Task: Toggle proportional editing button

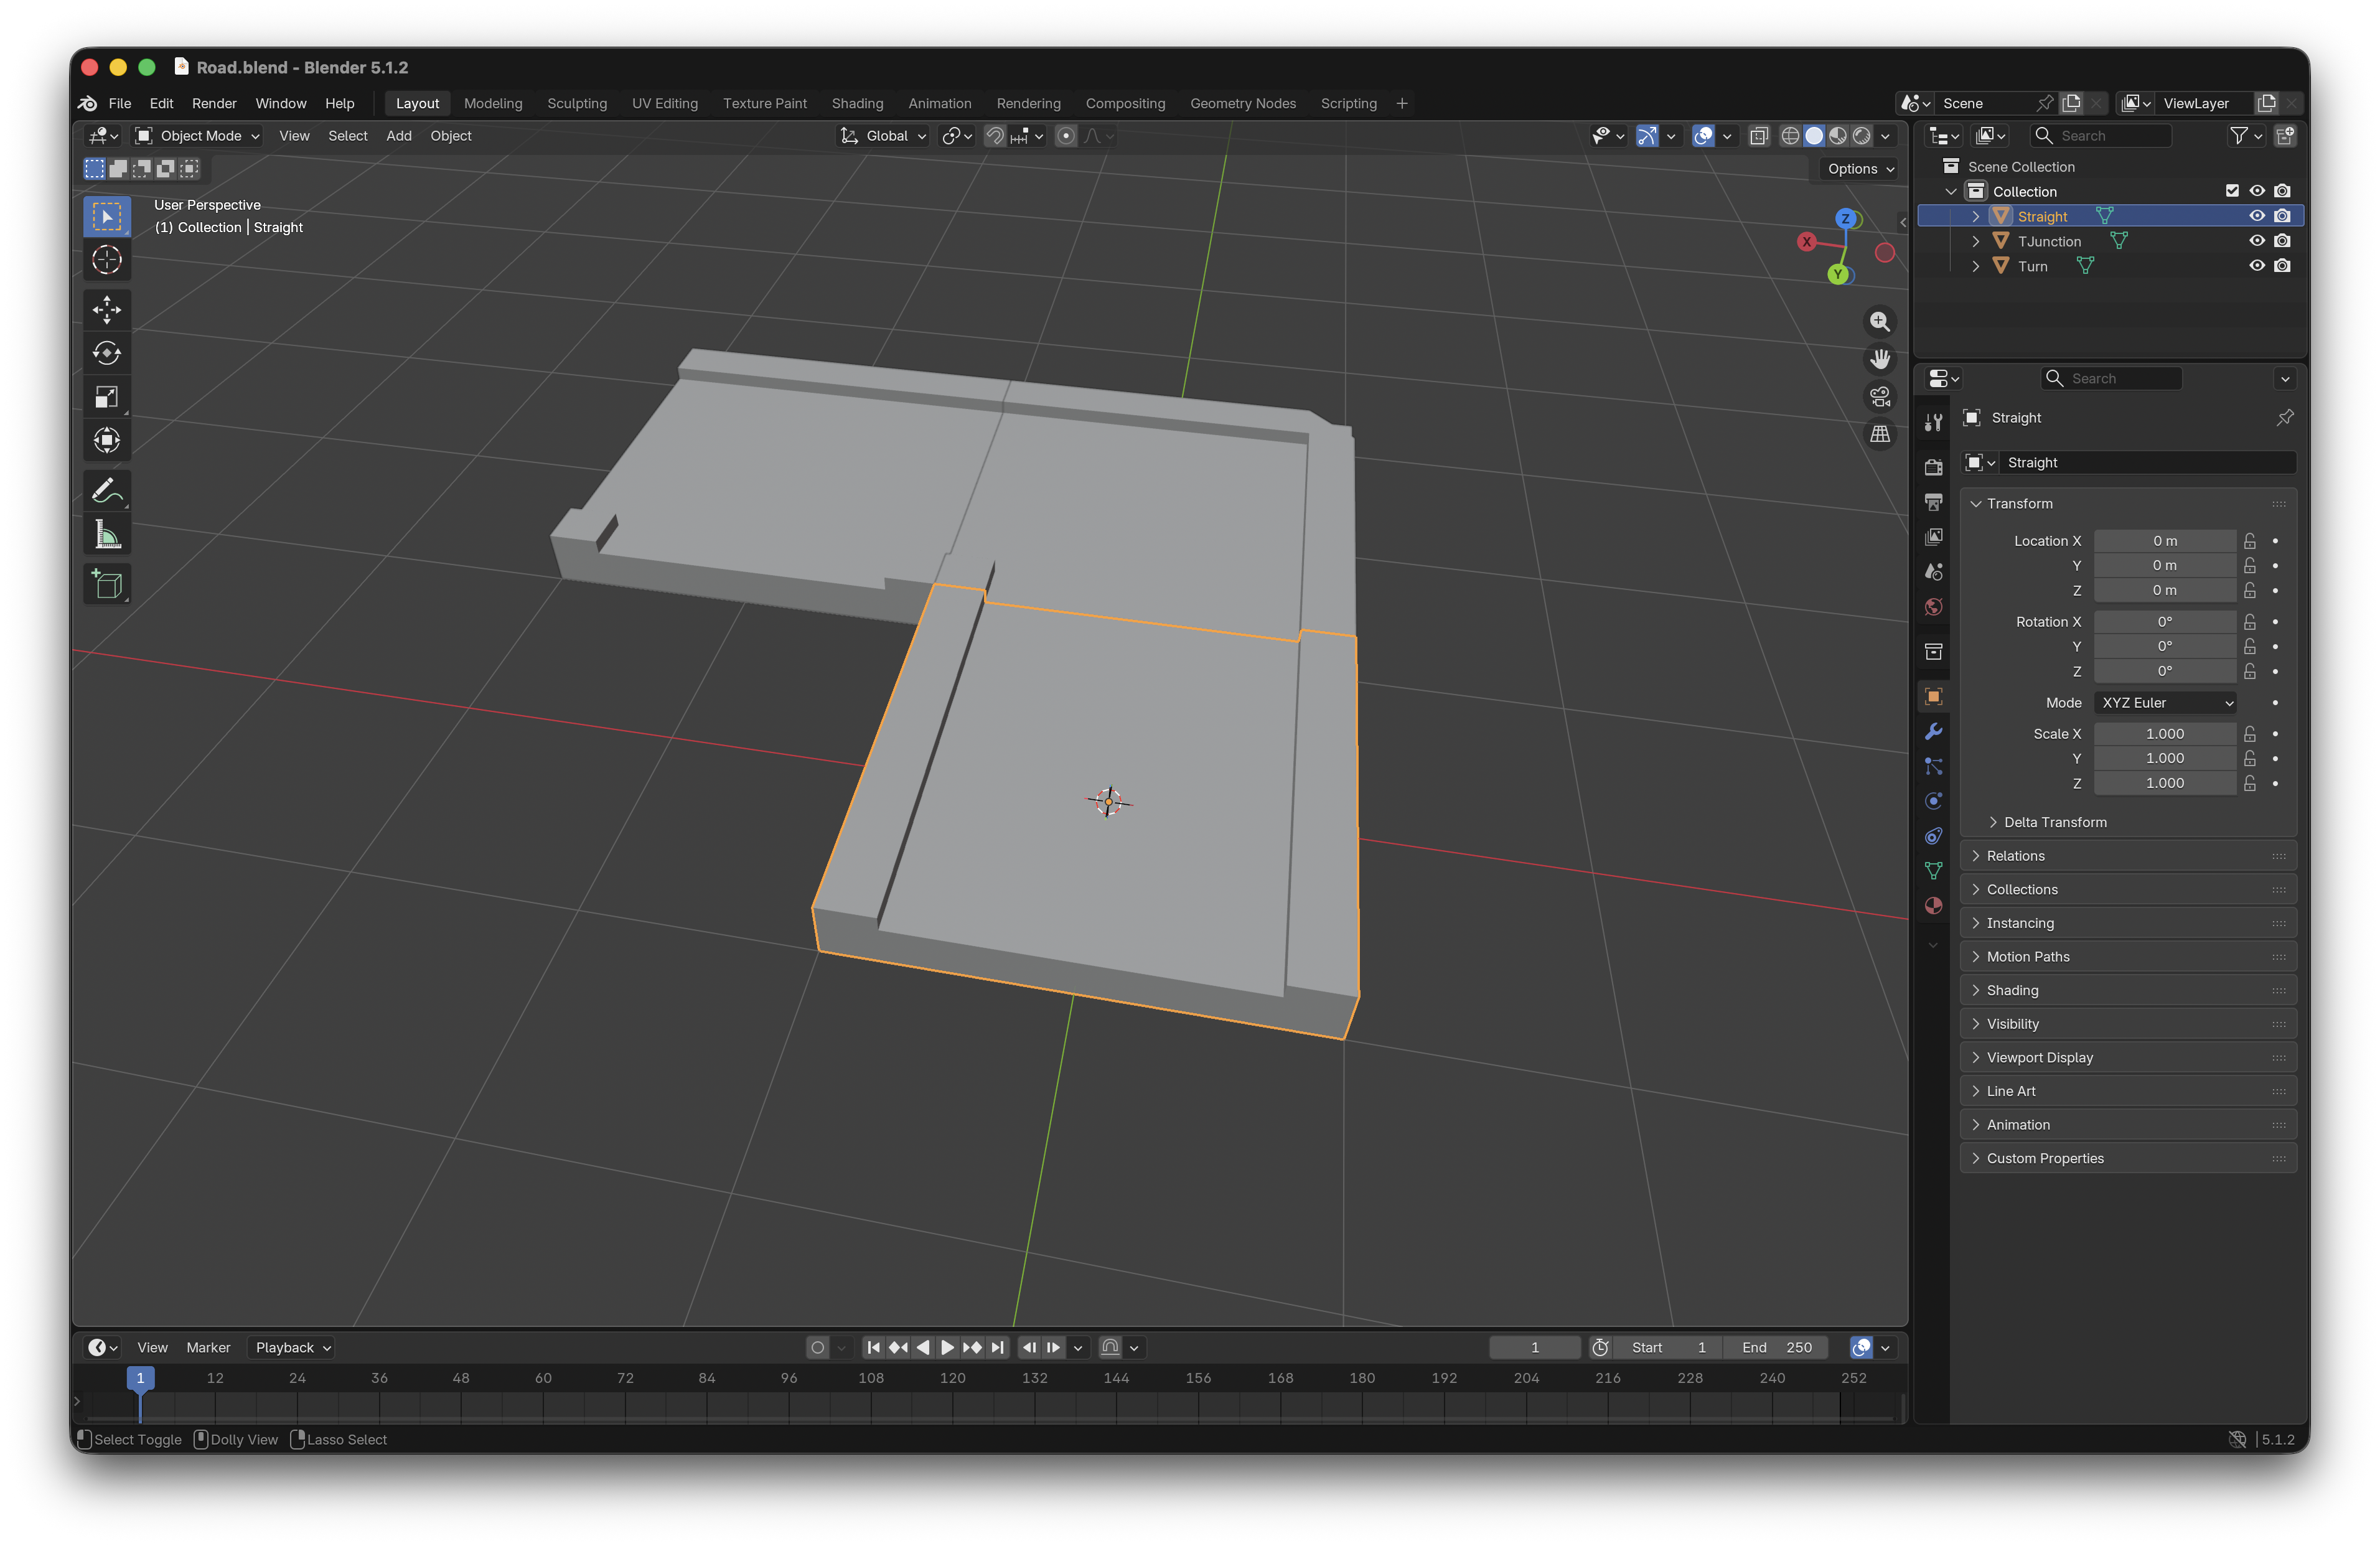Action: (1066, 136)
